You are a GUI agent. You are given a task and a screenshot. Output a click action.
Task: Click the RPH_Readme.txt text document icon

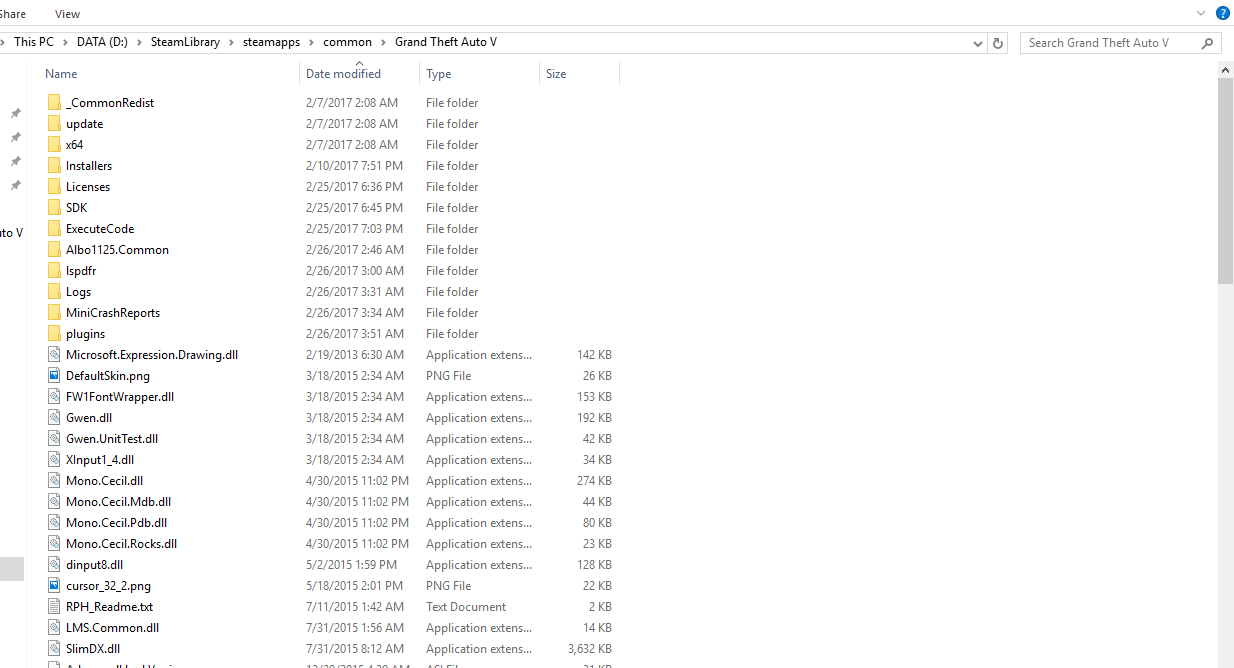54,606
